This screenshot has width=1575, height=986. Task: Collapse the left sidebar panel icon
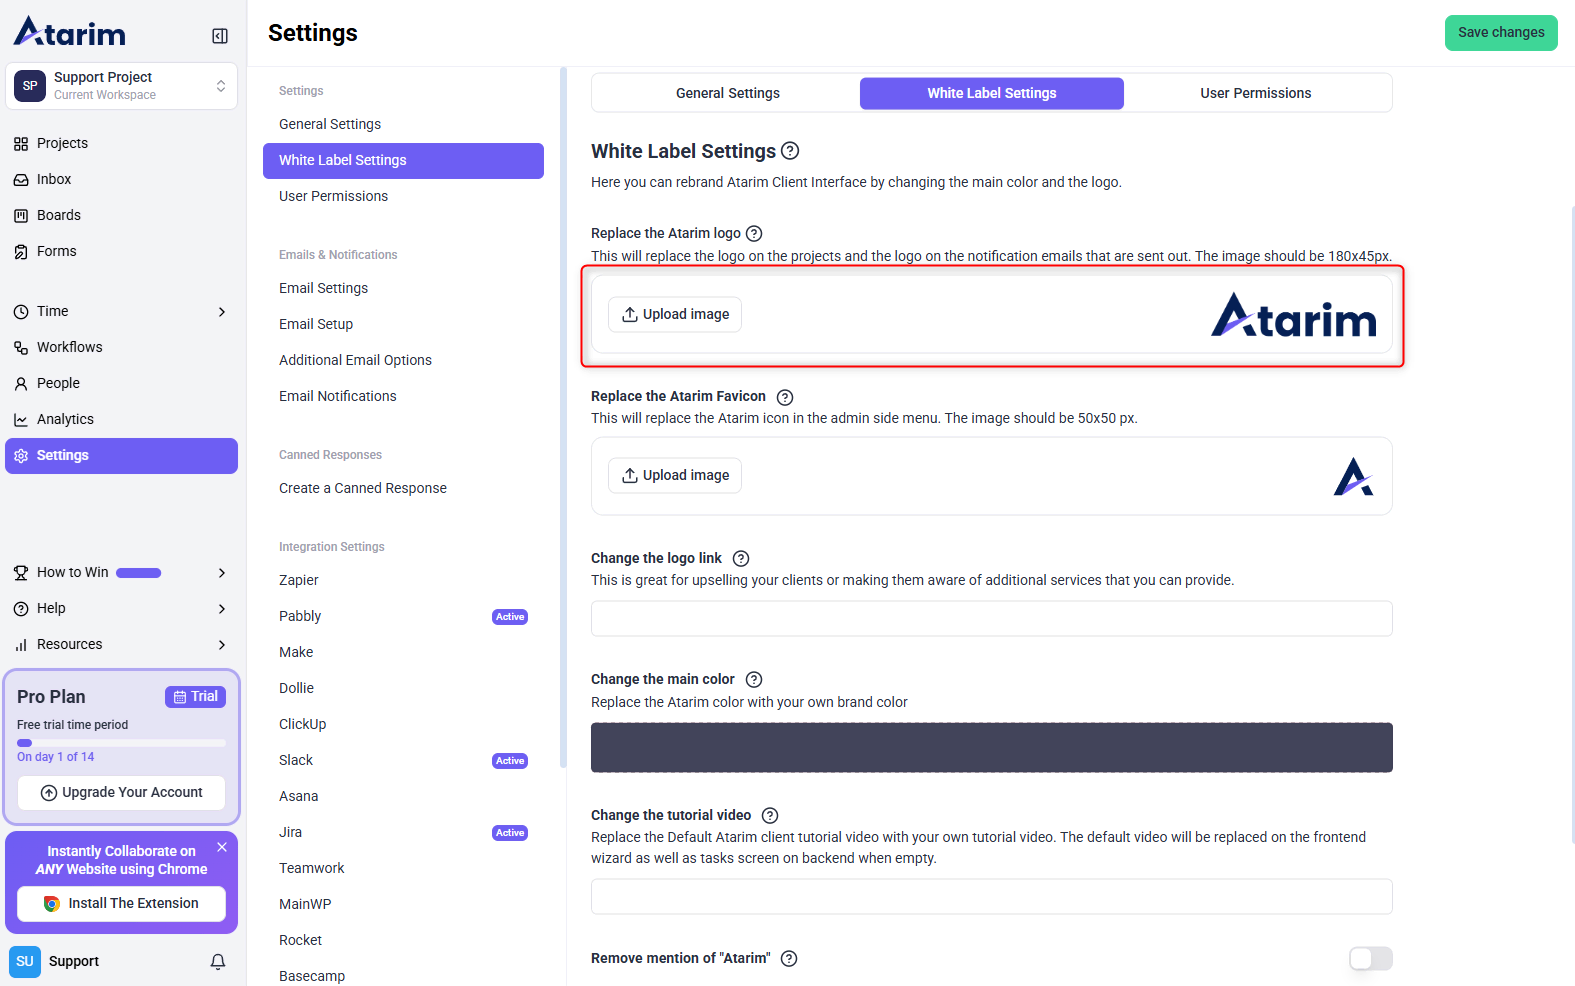coord(220,36)
